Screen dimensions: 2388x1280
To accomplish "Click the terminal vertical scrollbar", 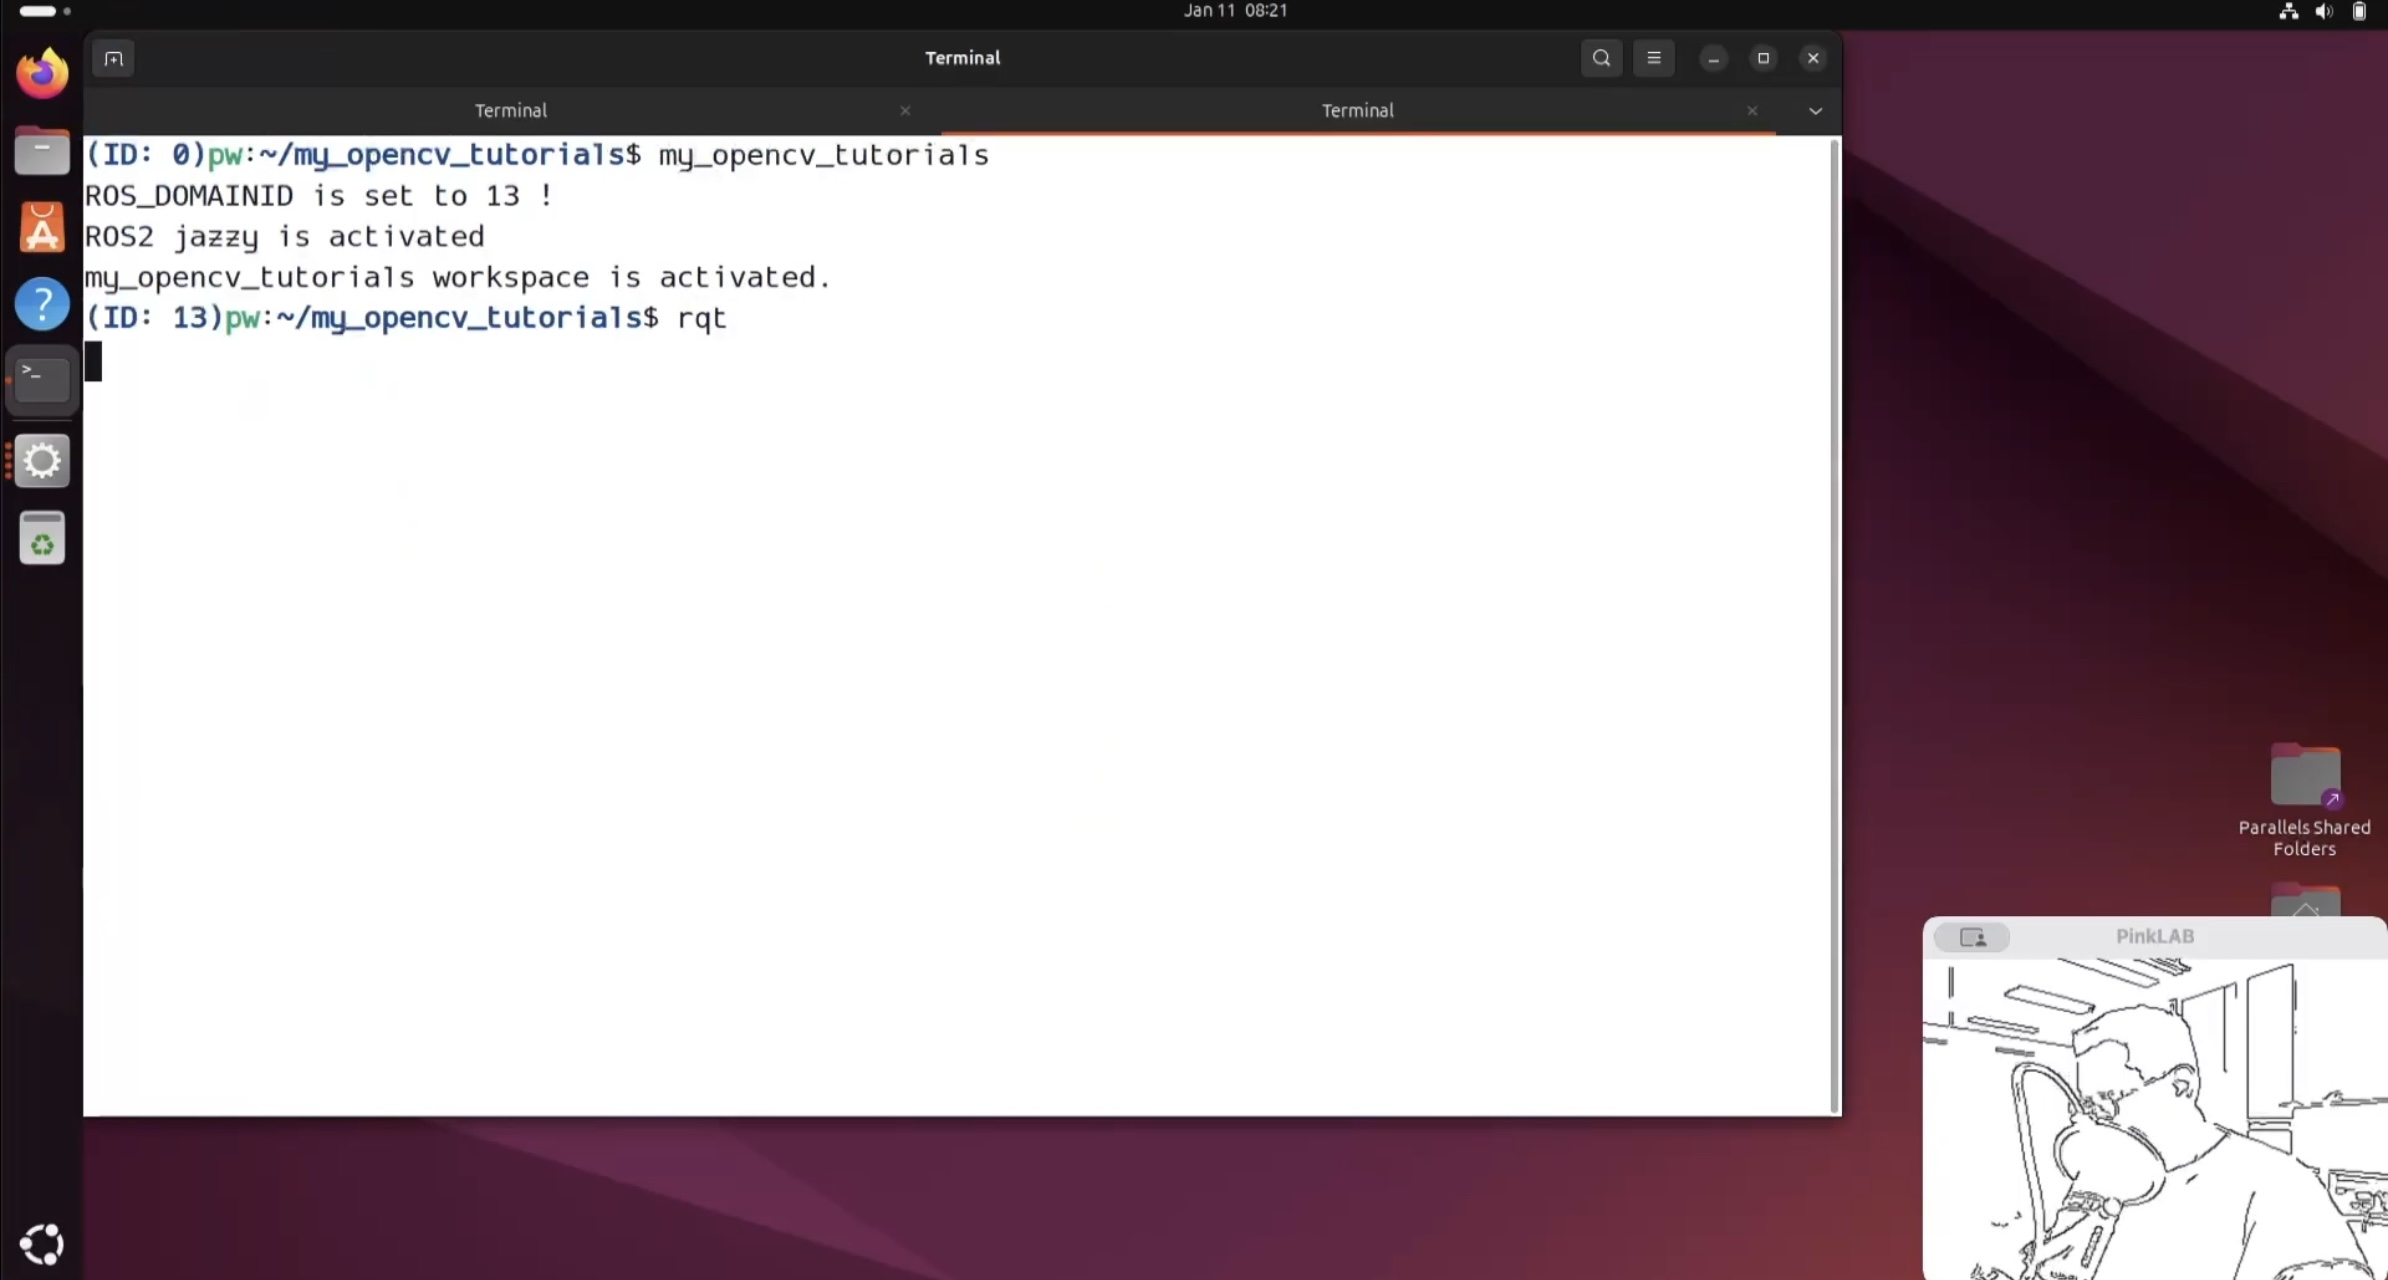I will 1834,625.
